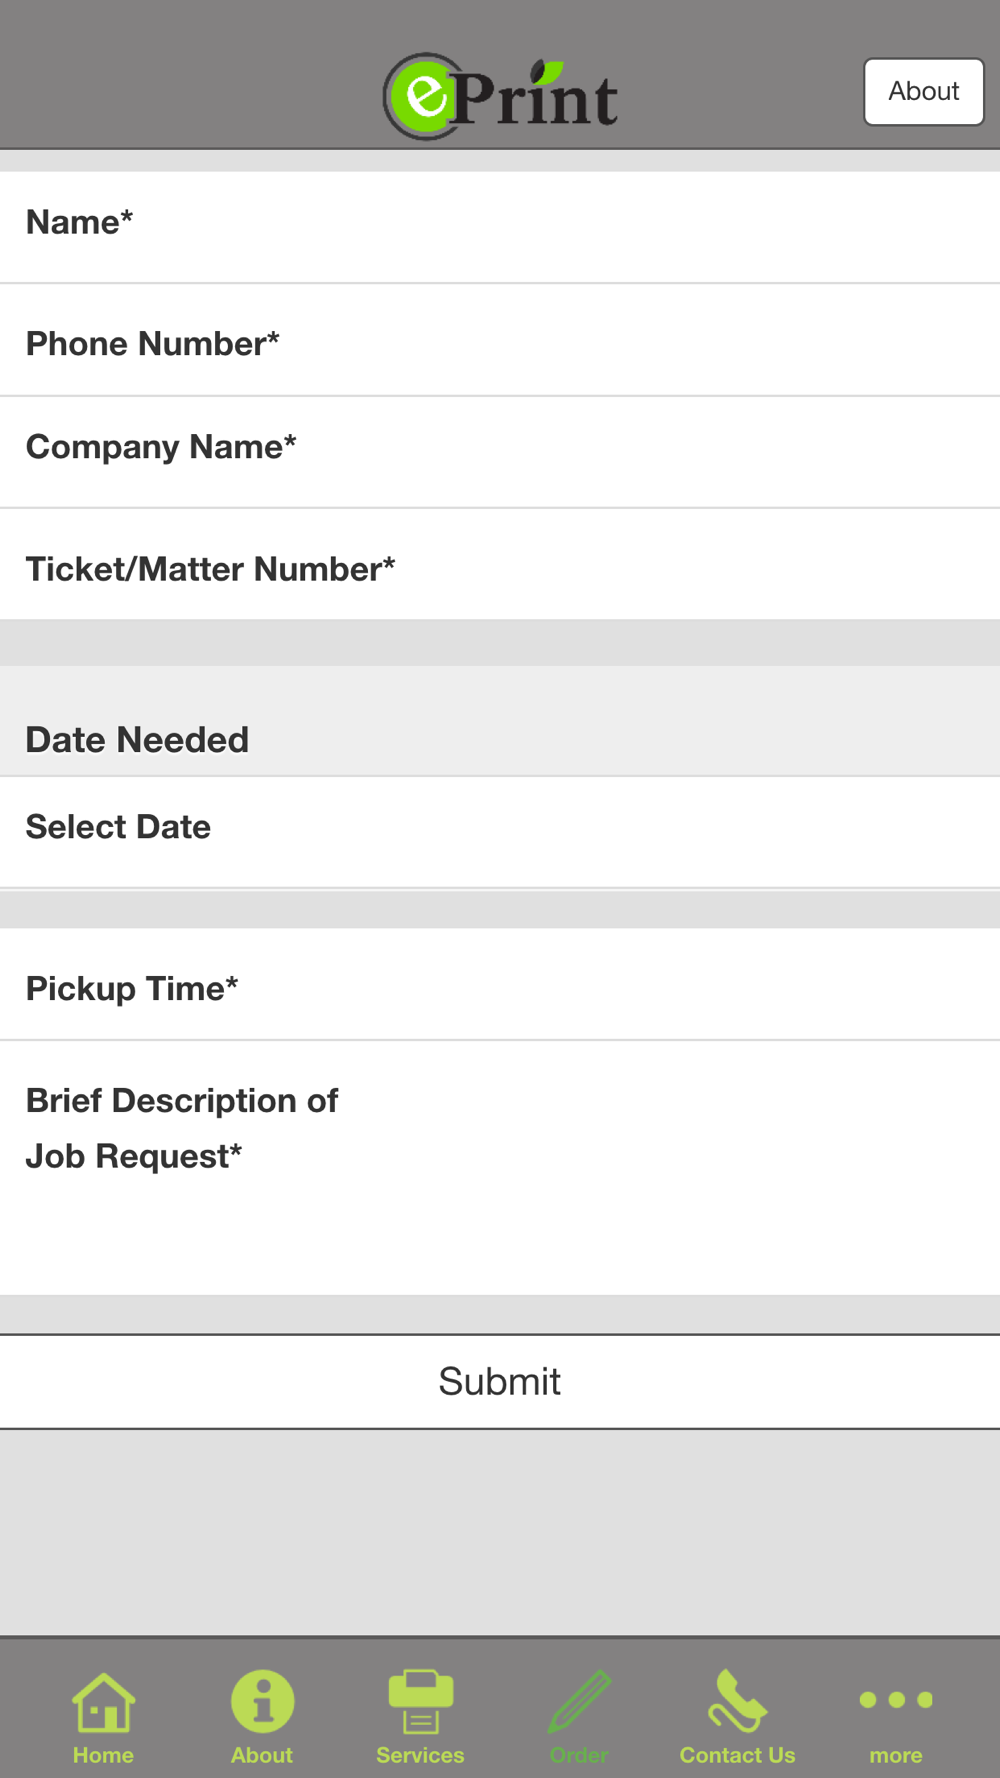This screenshot has height=1778, width=1000.
Task: Click the Pickup Time field
Action: [500, 984]
